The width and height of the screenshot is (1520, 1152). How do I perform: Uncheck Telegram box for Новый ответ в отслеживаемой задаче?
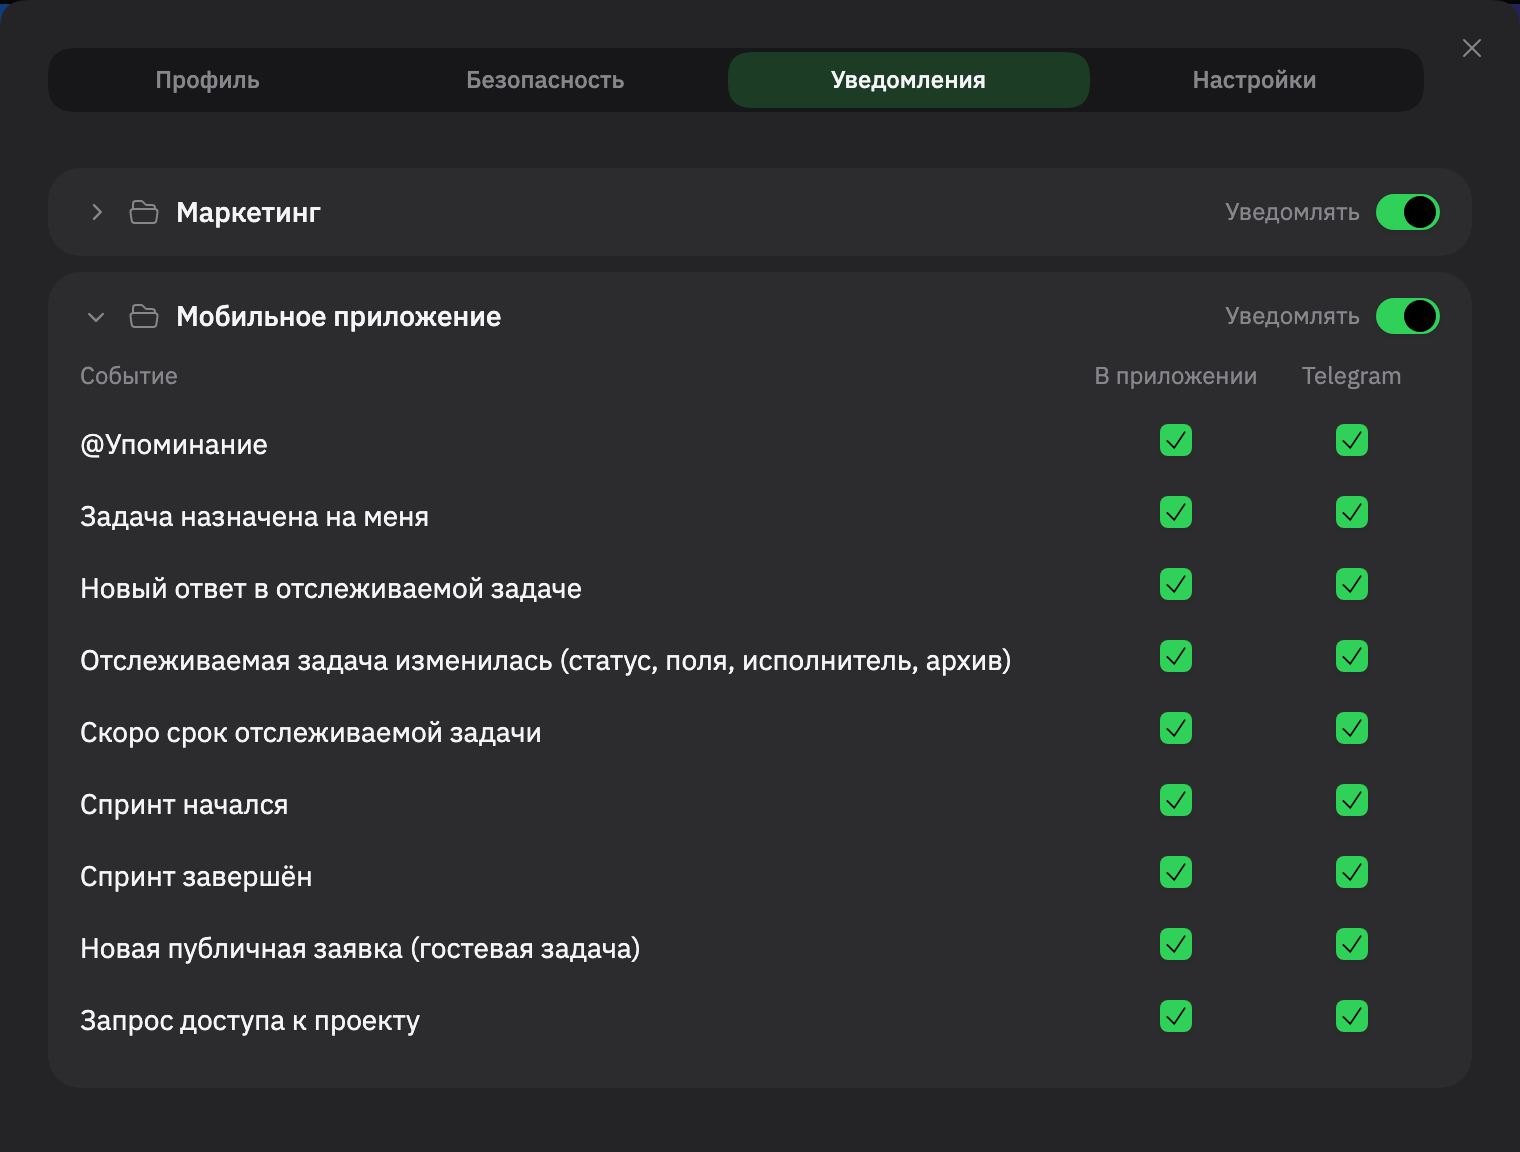click(1352, 584)
